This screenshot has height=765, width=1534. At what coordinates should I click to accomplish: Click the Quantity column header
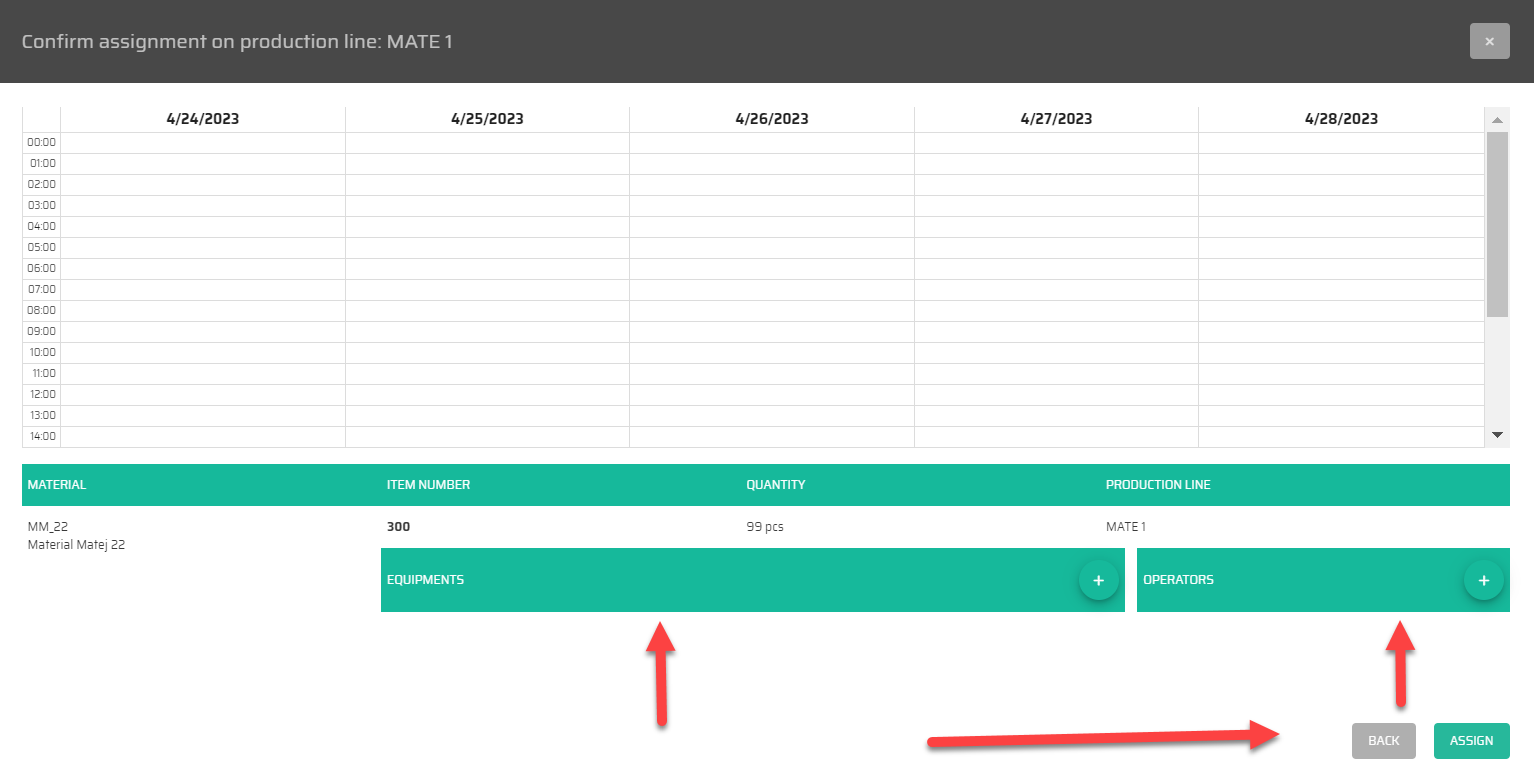coord(775,485)
